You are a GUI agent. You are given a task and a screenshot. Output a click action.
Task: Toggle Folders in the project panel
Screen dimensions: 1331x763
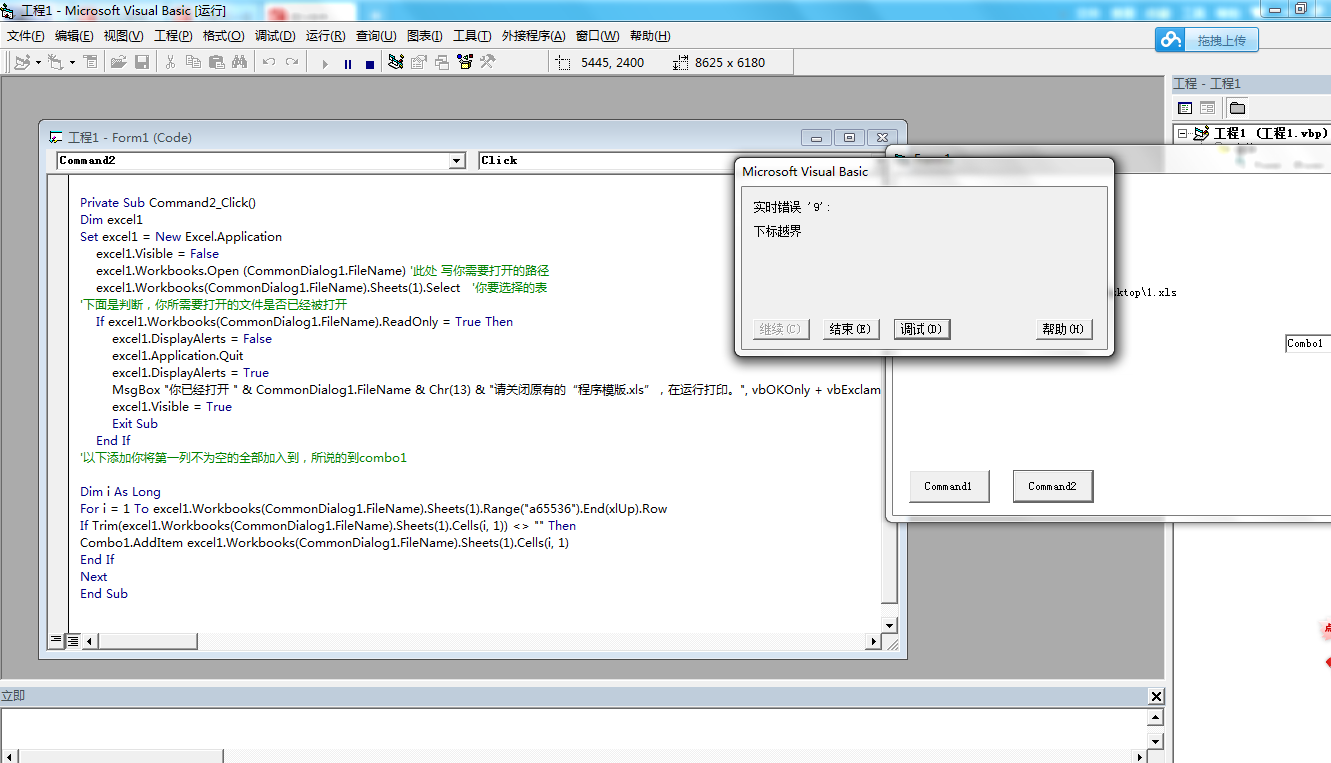tap(1237, 108)
